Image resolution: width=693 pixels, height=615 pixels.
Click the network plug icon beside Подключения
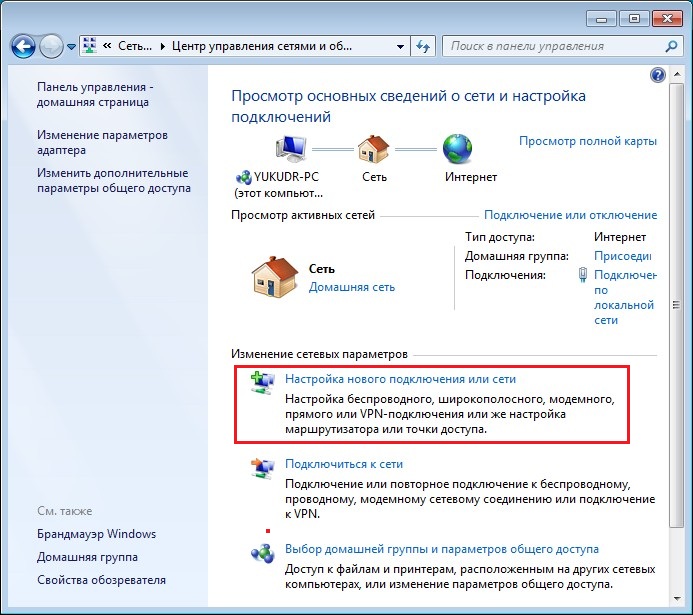point(583,275)
